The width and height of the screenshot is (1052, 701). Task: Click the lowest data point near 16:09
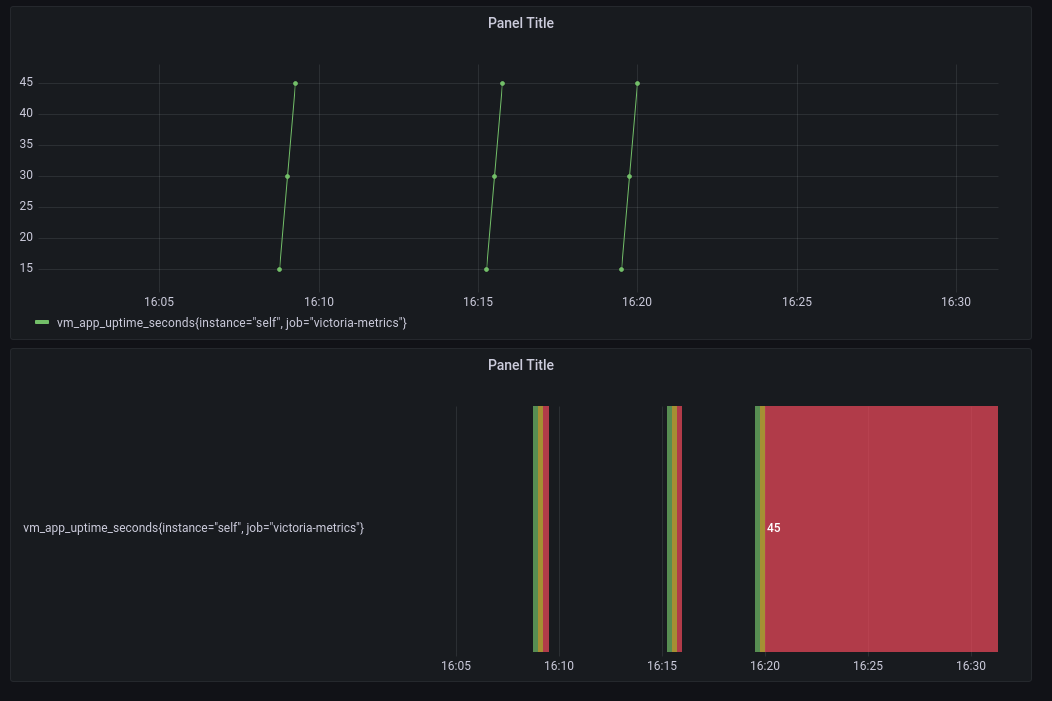(x=280, y=268)
